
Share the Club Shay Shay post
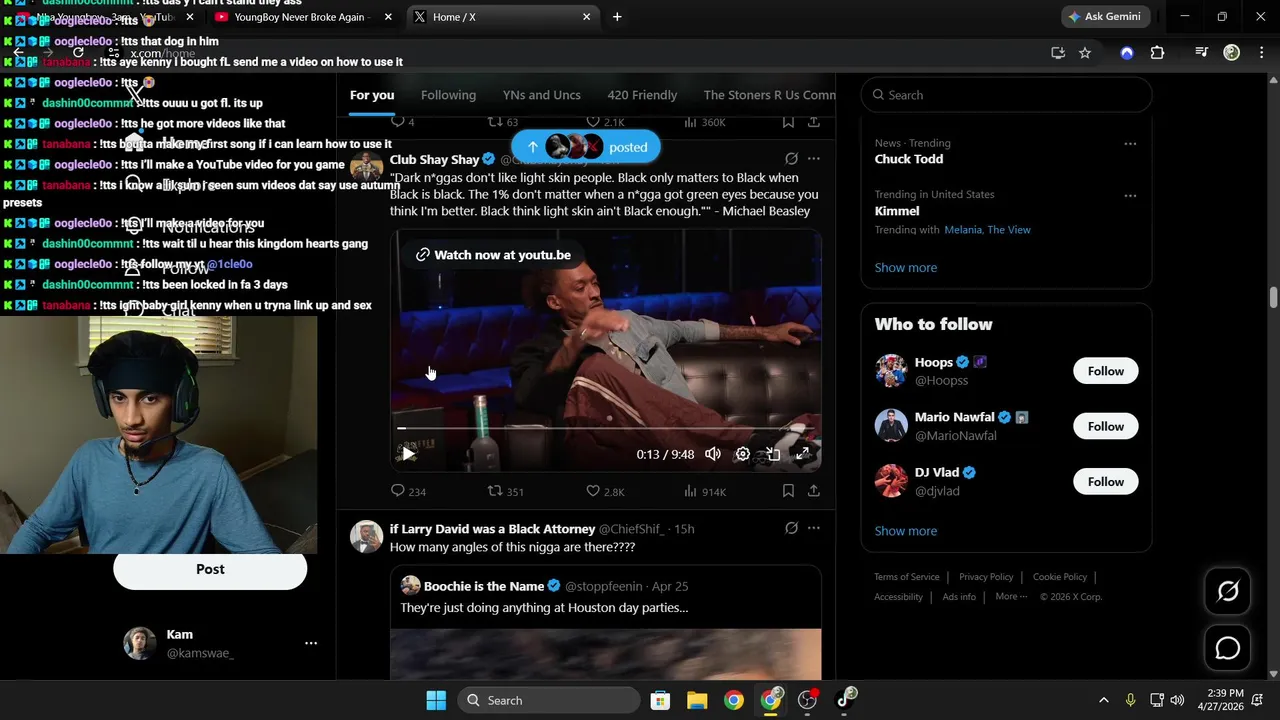[x=814, y=491]
